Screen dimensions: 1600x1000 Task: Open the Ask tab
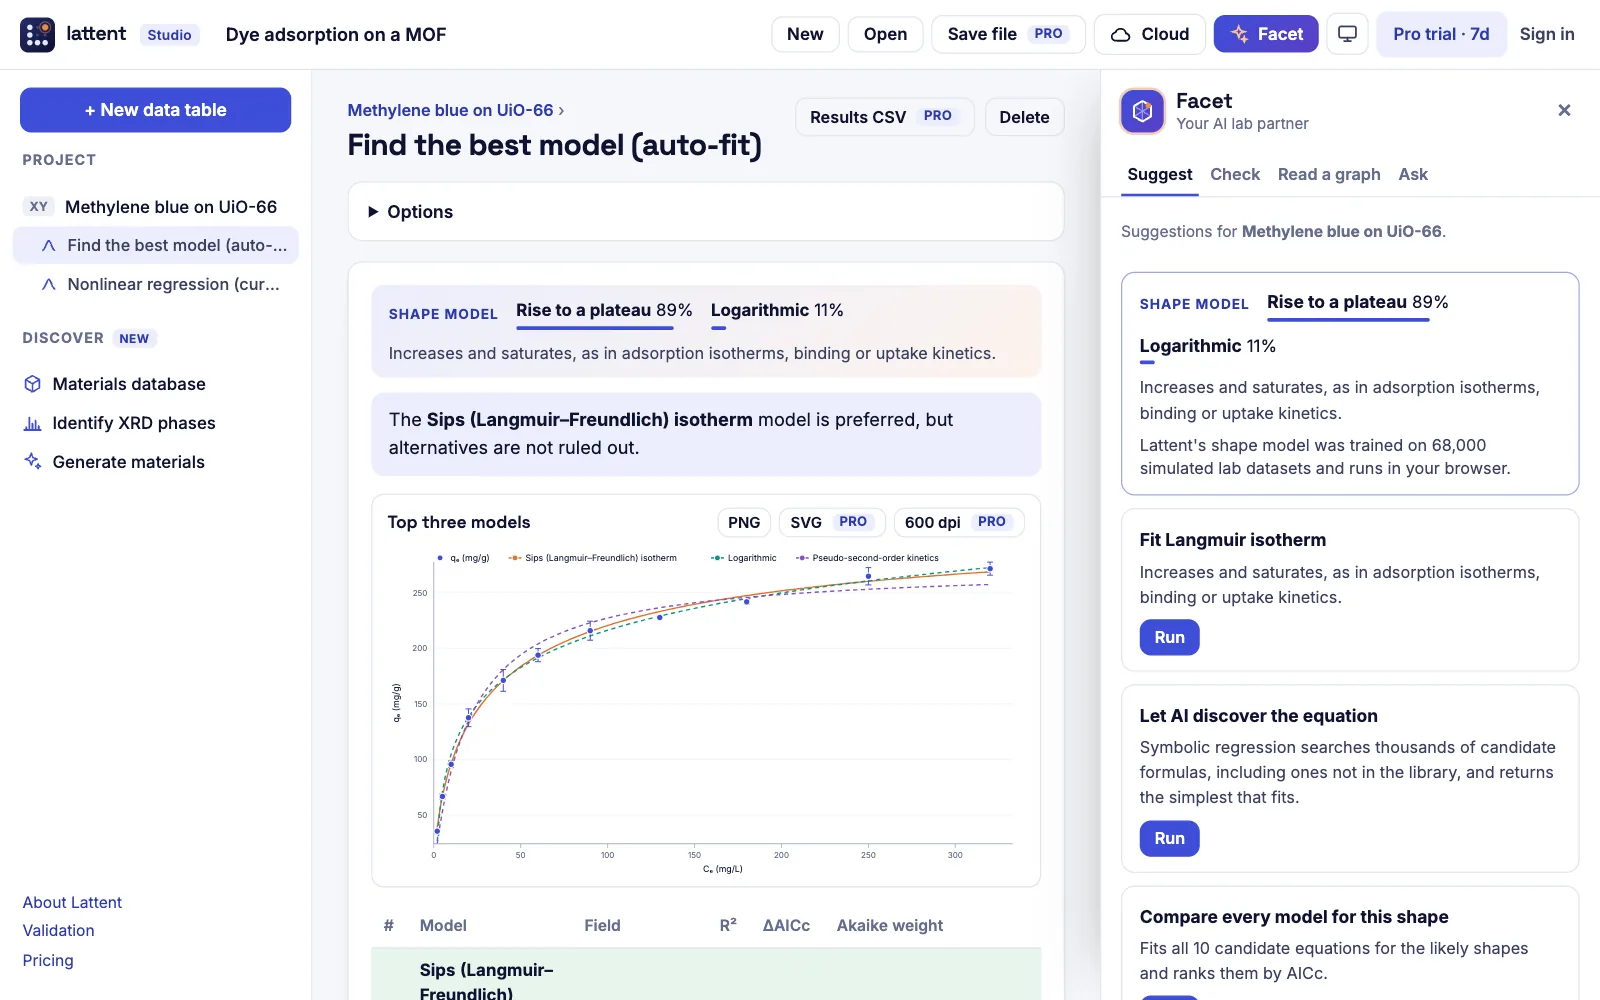[x=1413, y=174]
